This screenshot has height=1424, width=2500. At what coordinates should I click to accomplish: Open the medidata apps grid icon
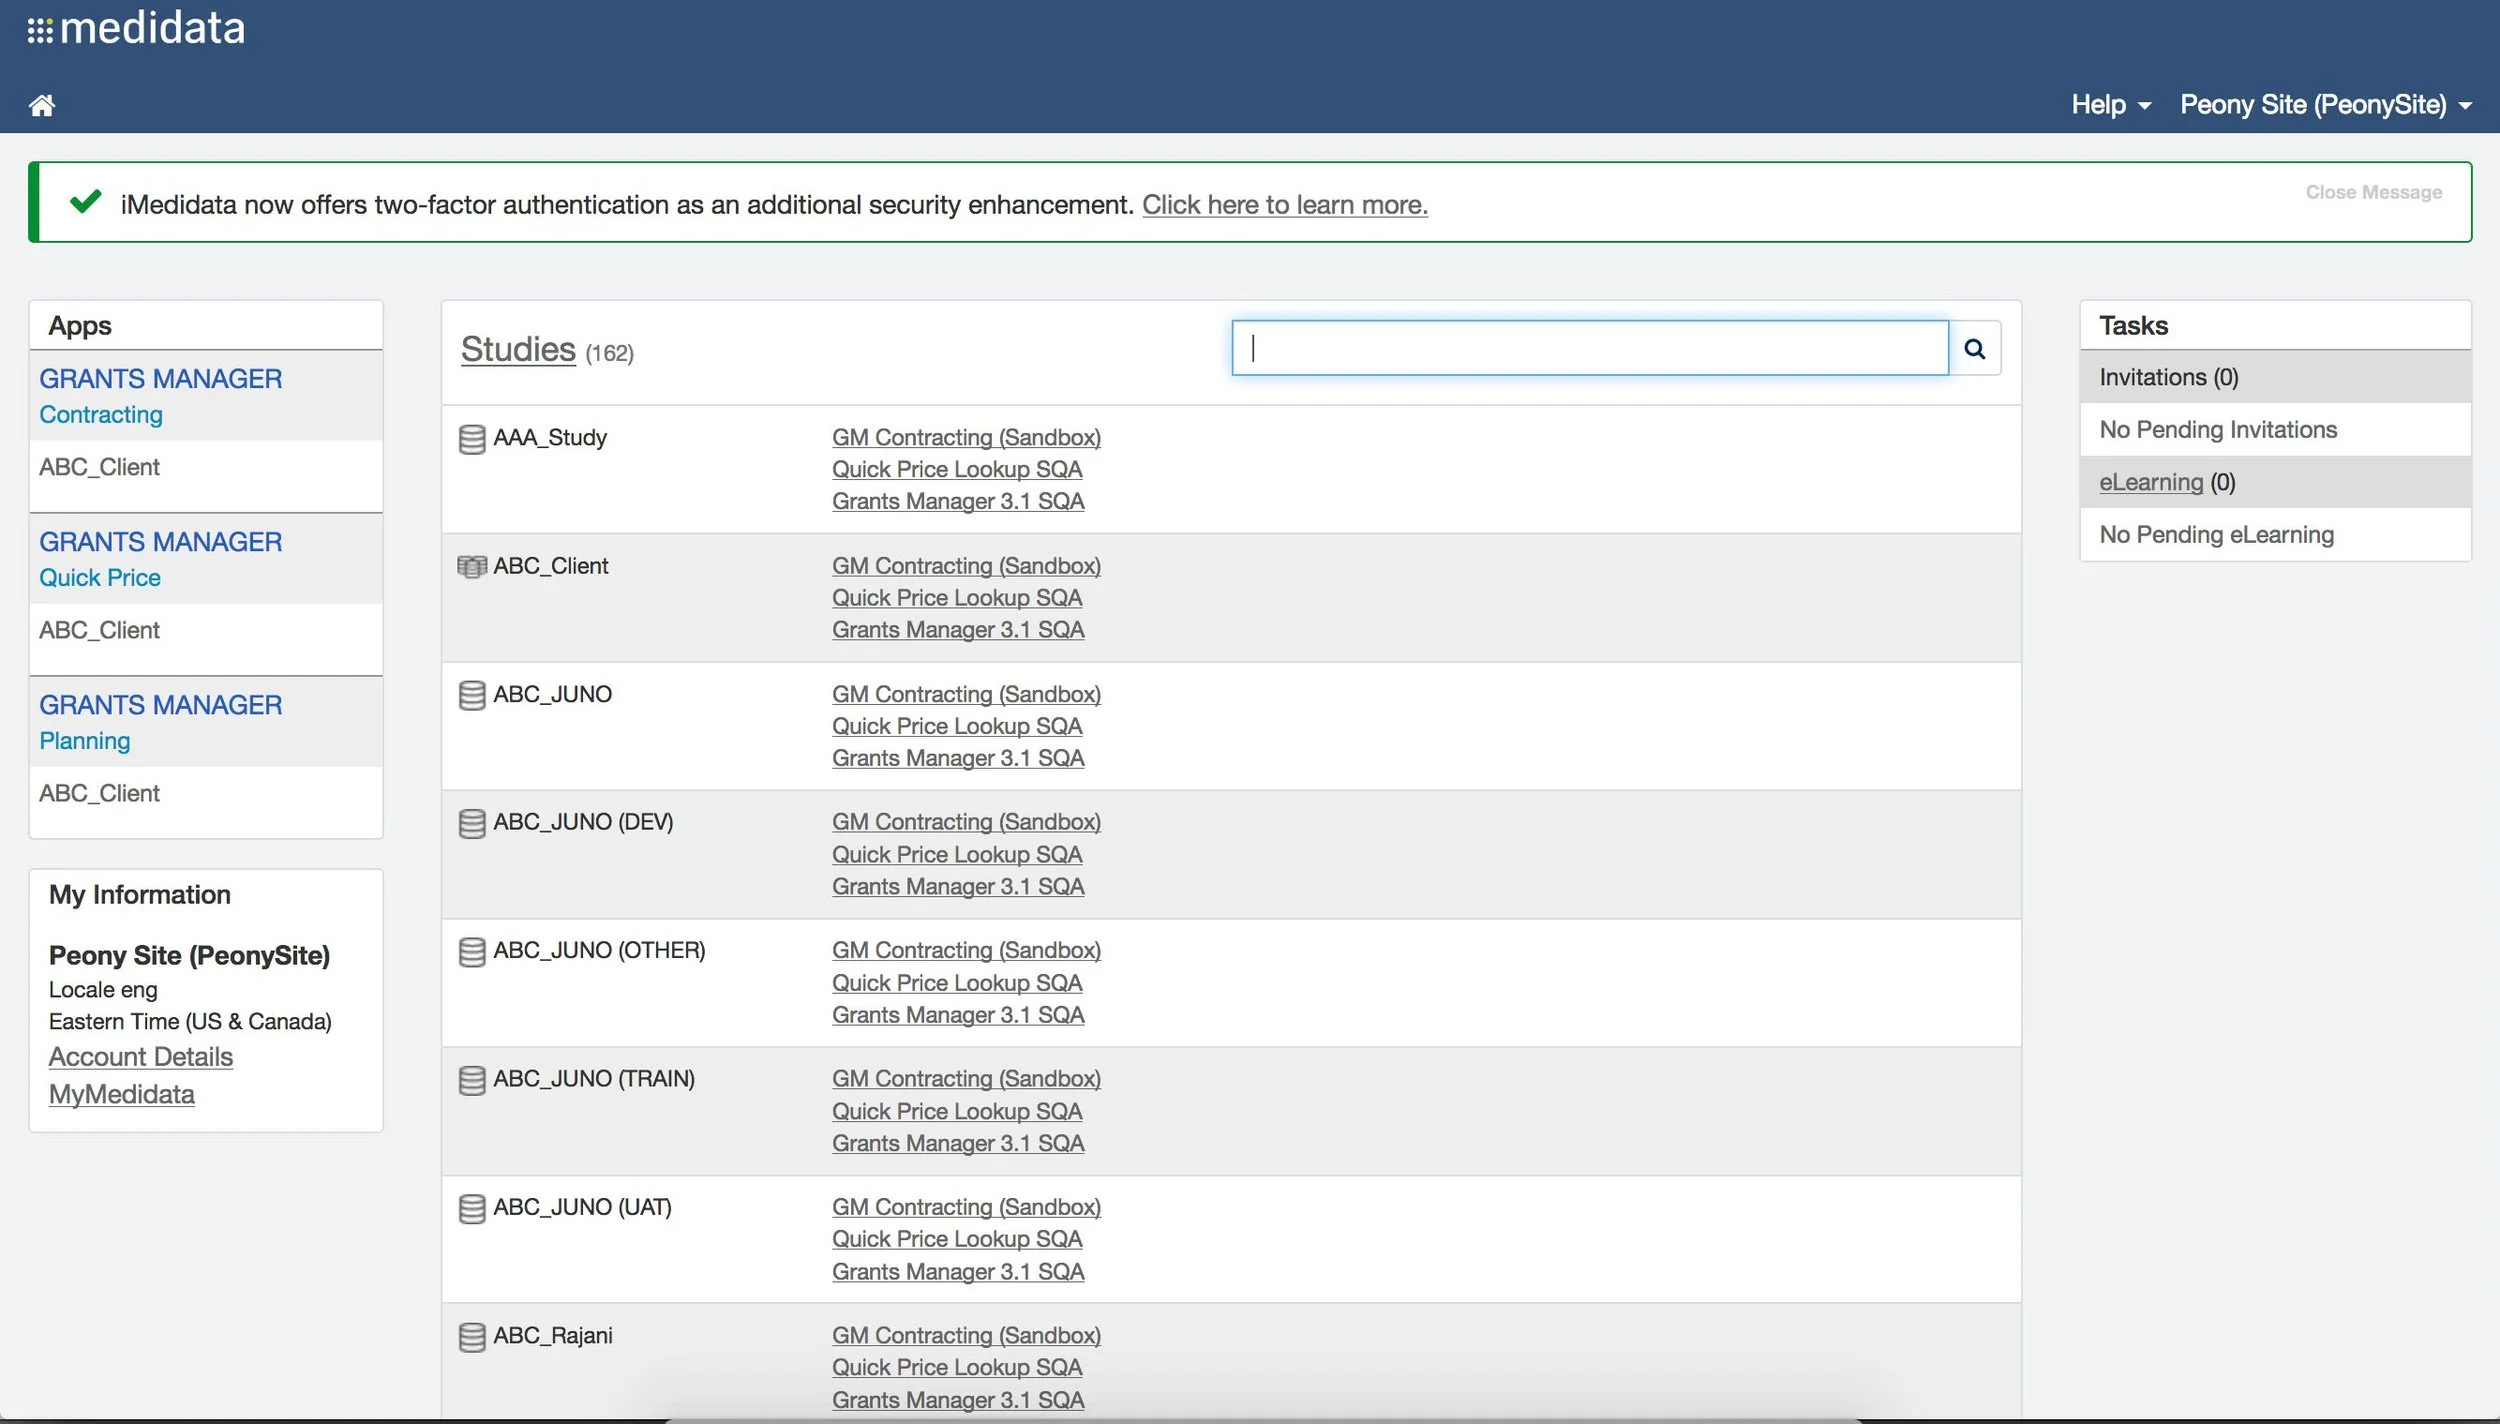pos(39,31)
